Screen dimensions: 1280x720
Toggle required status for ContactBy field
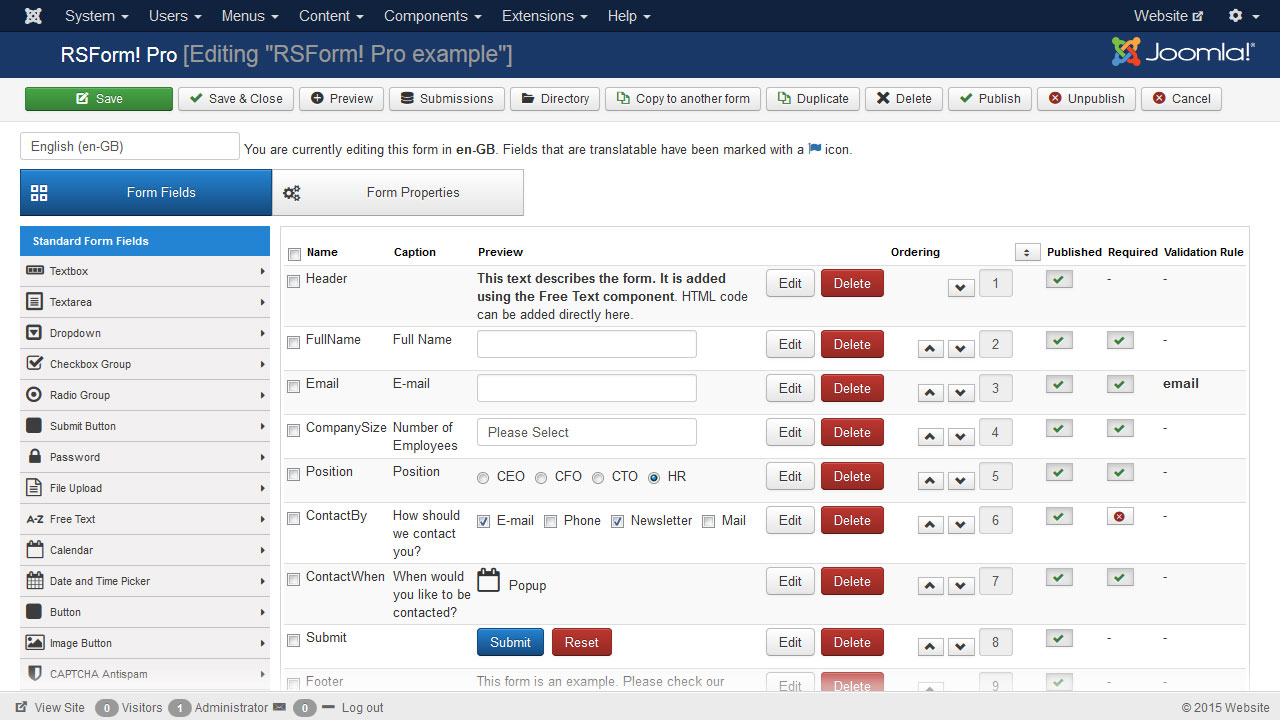[1120, 517]
